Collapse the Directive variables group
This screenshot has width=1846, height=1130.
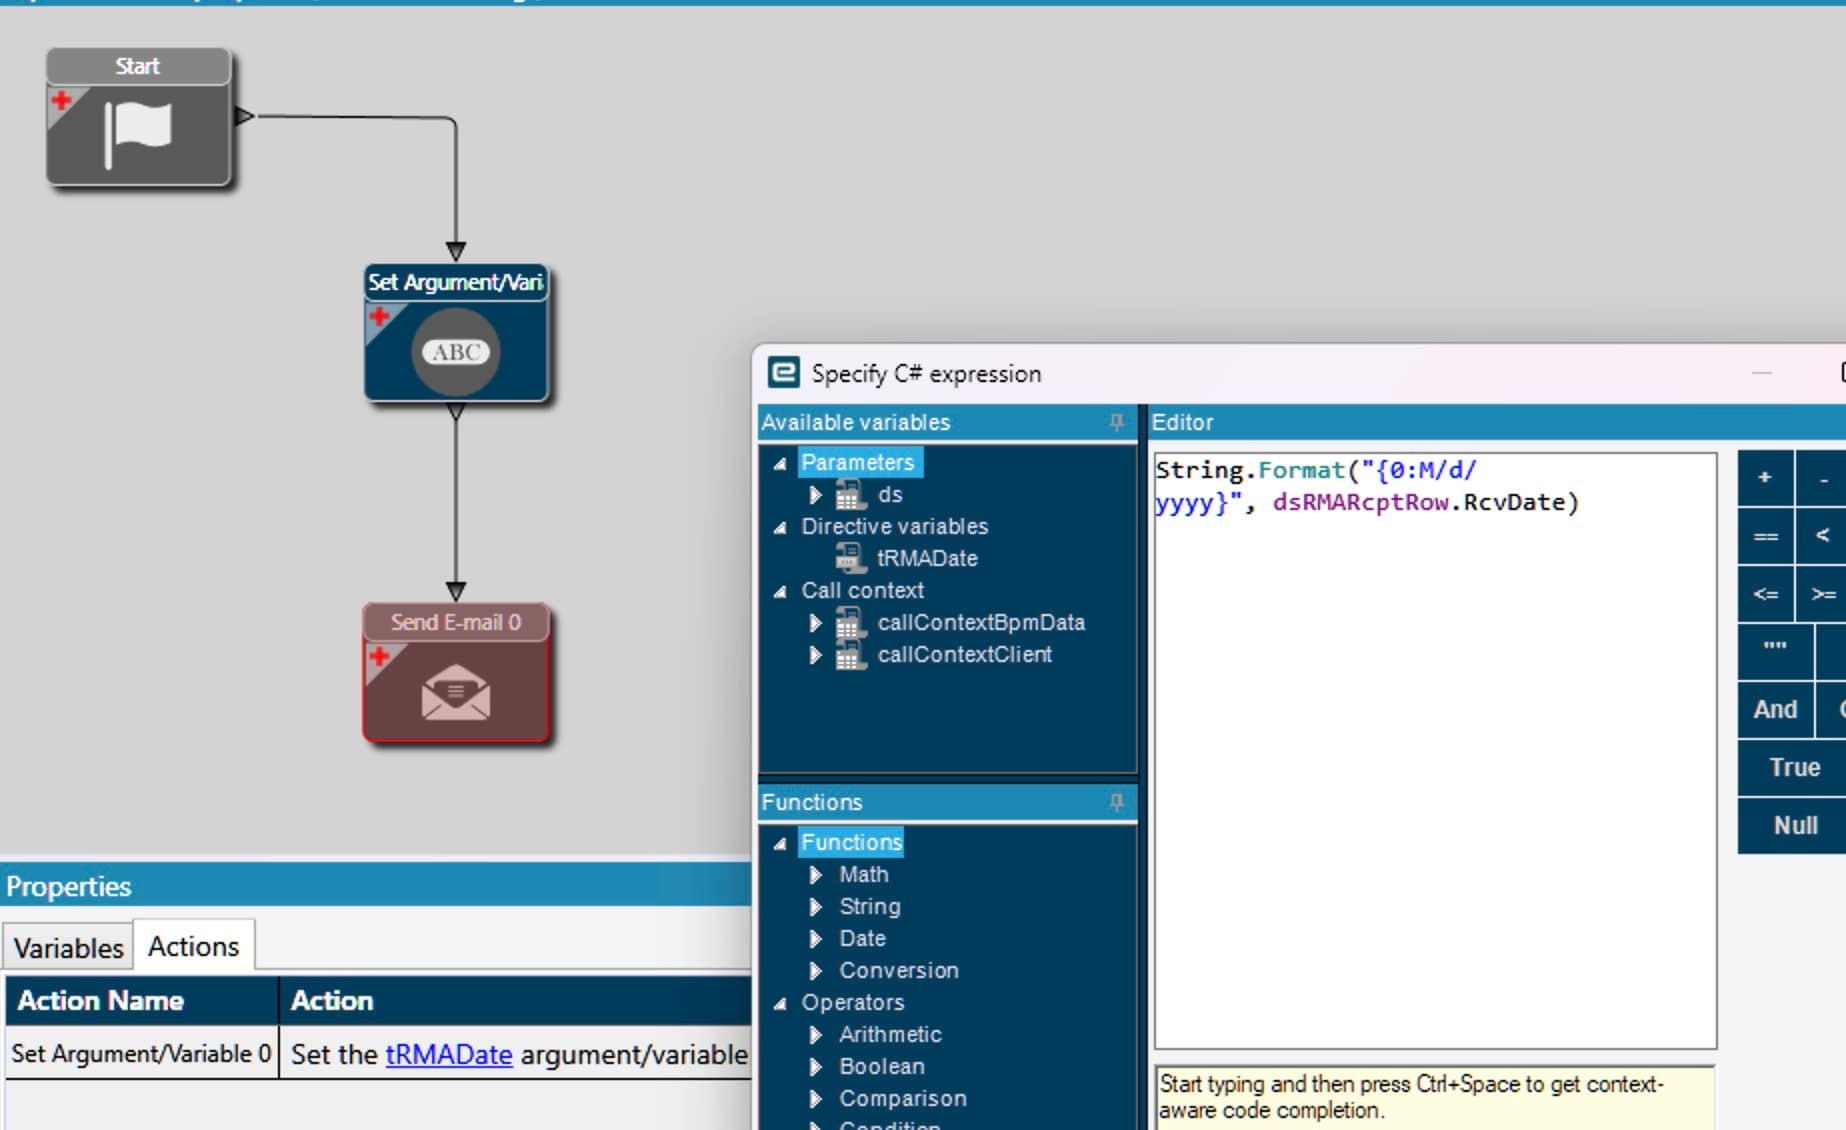pyautogui.click(x=780, y=527)
